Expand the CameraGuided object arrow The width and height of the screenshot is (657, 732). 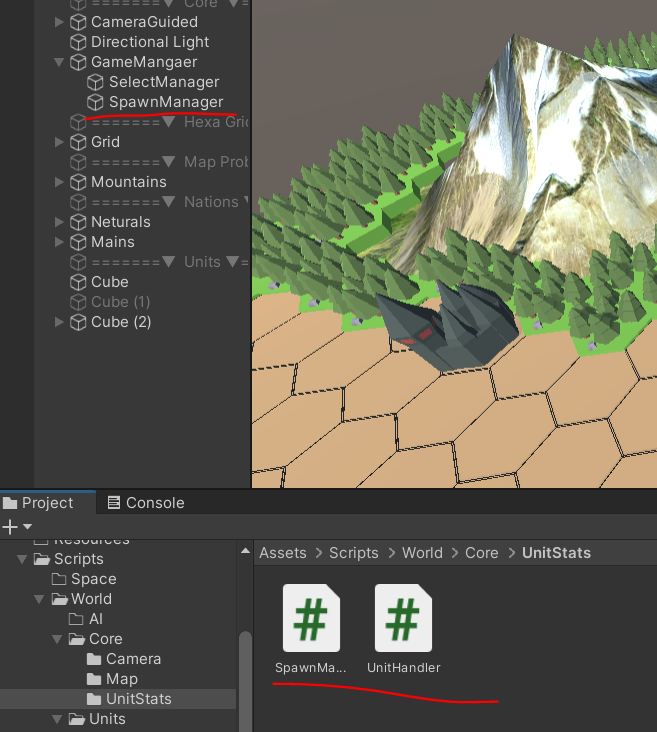tap(59, 22)
